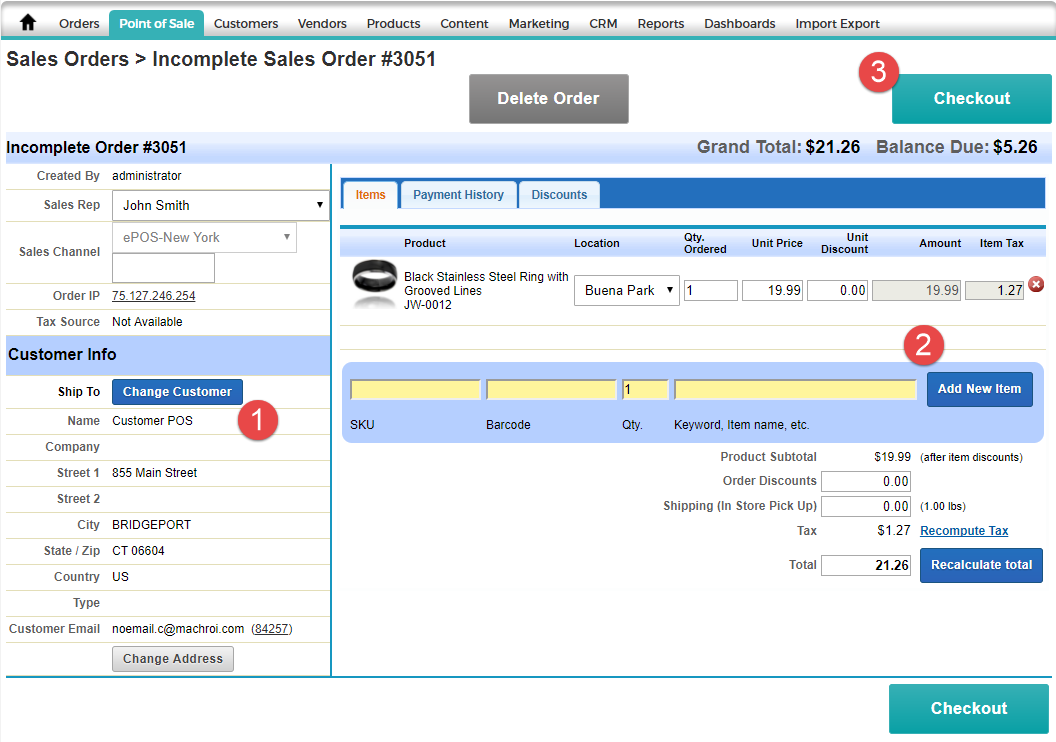Expand the Sales Rep John Smith dropdown
1056x742 pixels.
pyautogui.click(x=220, y=205)
